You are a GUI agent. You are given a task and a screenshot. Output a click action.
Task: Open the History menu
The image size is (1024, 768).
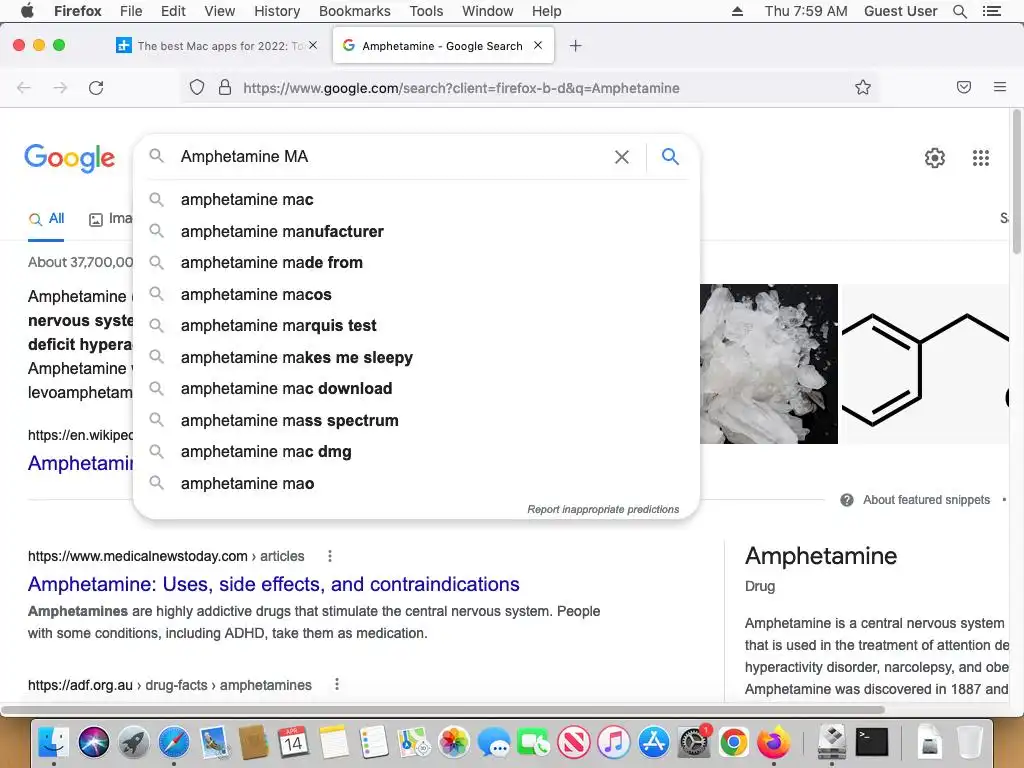pos(277,11)
